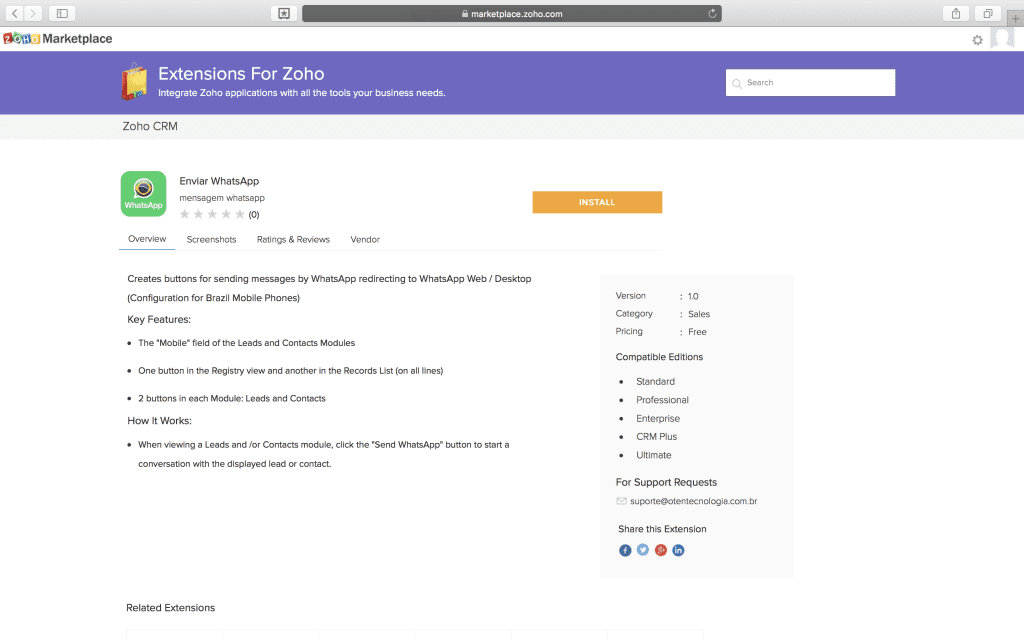
Task: Click the five-star rating bar
Action: coord(212,214)
